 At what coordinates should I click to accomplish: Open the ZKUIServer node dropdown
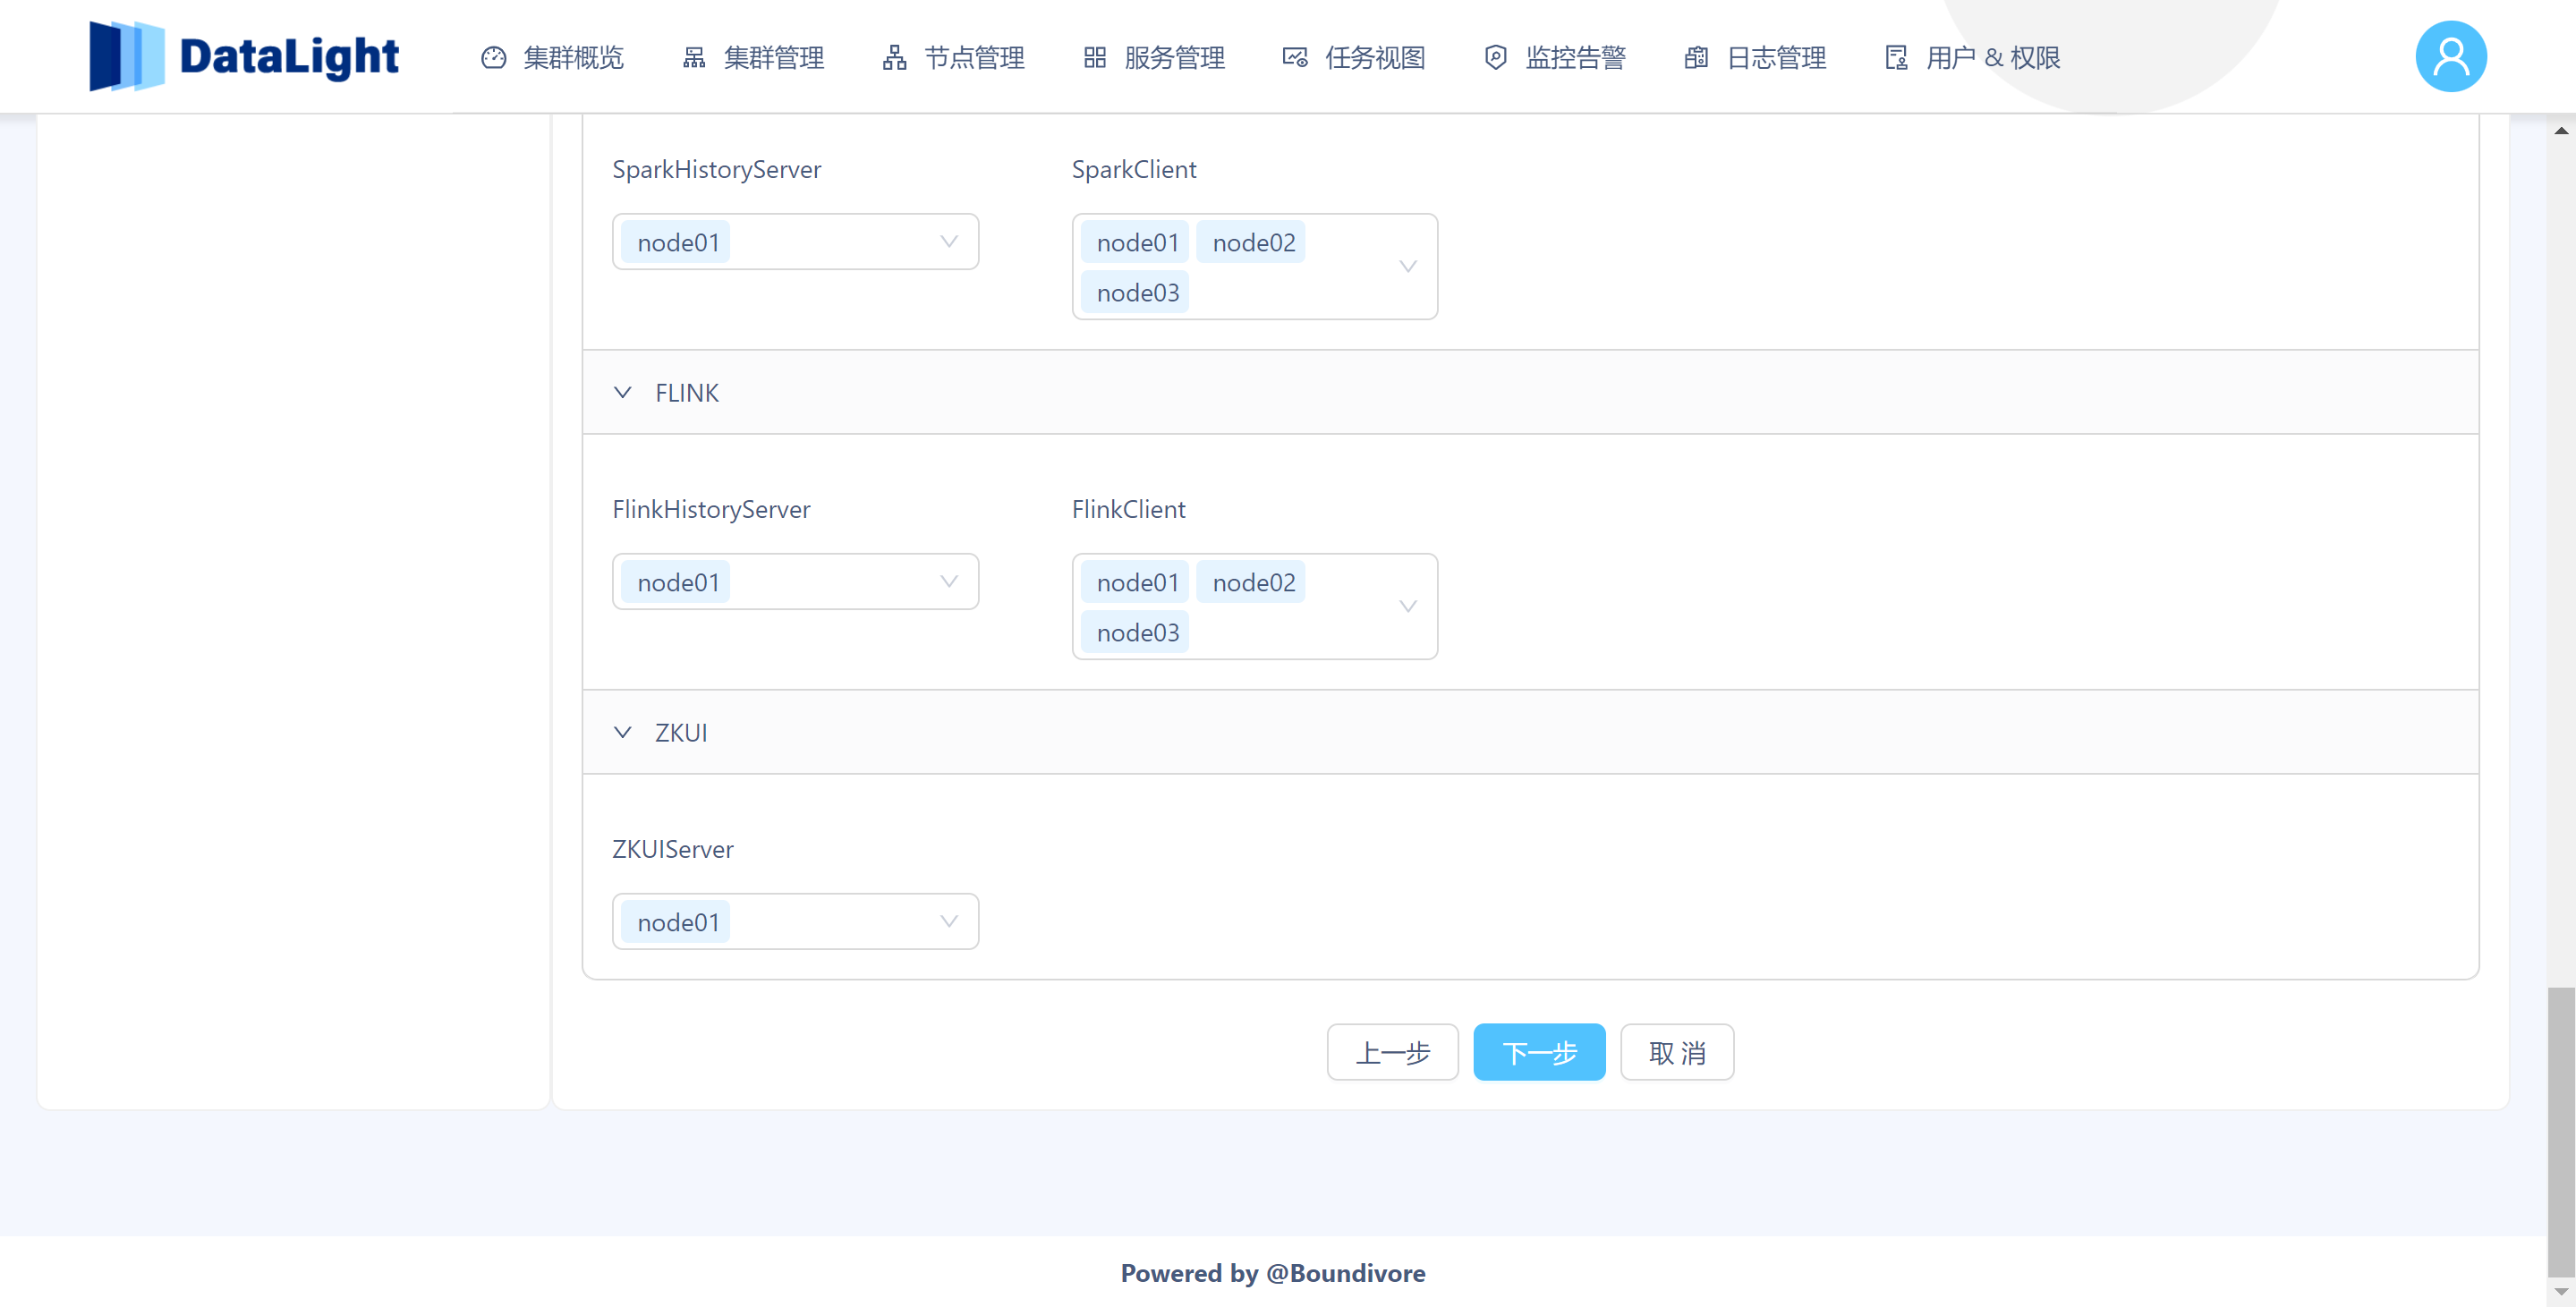(795, 922)
